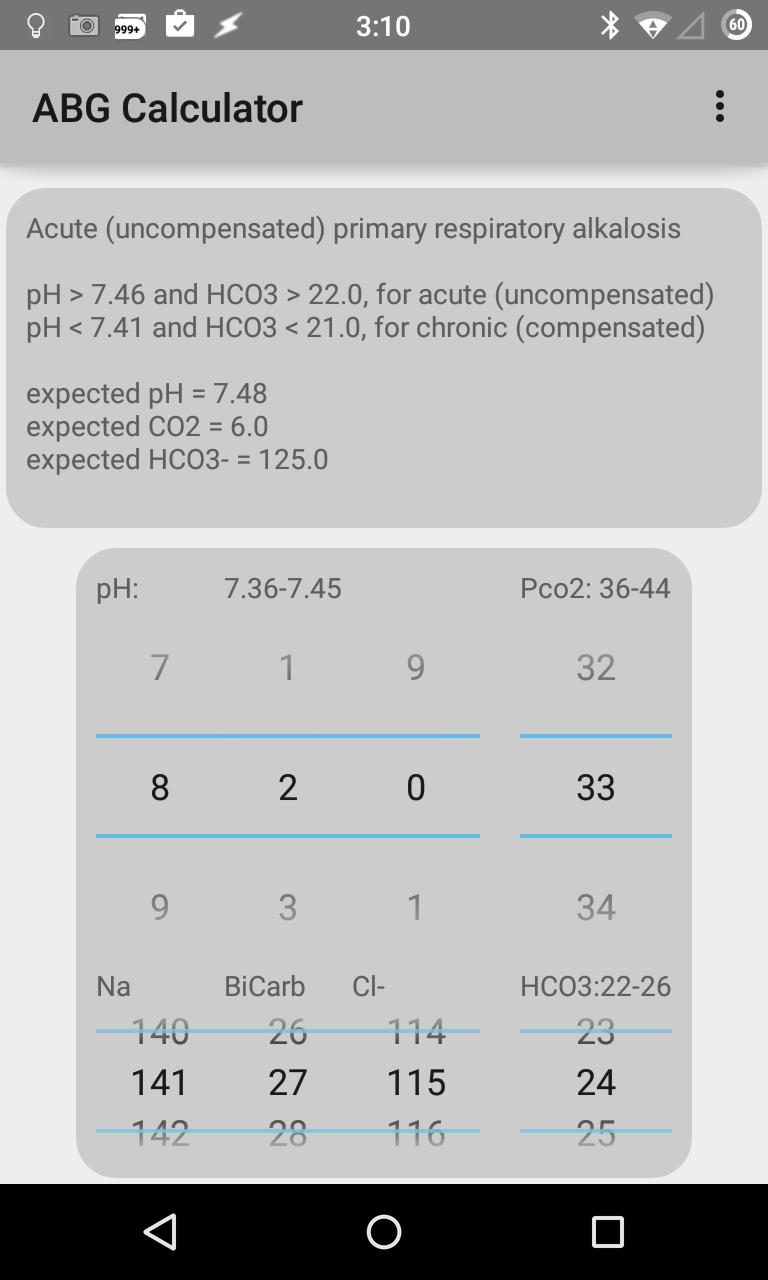Select Pco2 value 32 in the picker
Viewport: 768px width, 1280px height.
pos(596,667)
